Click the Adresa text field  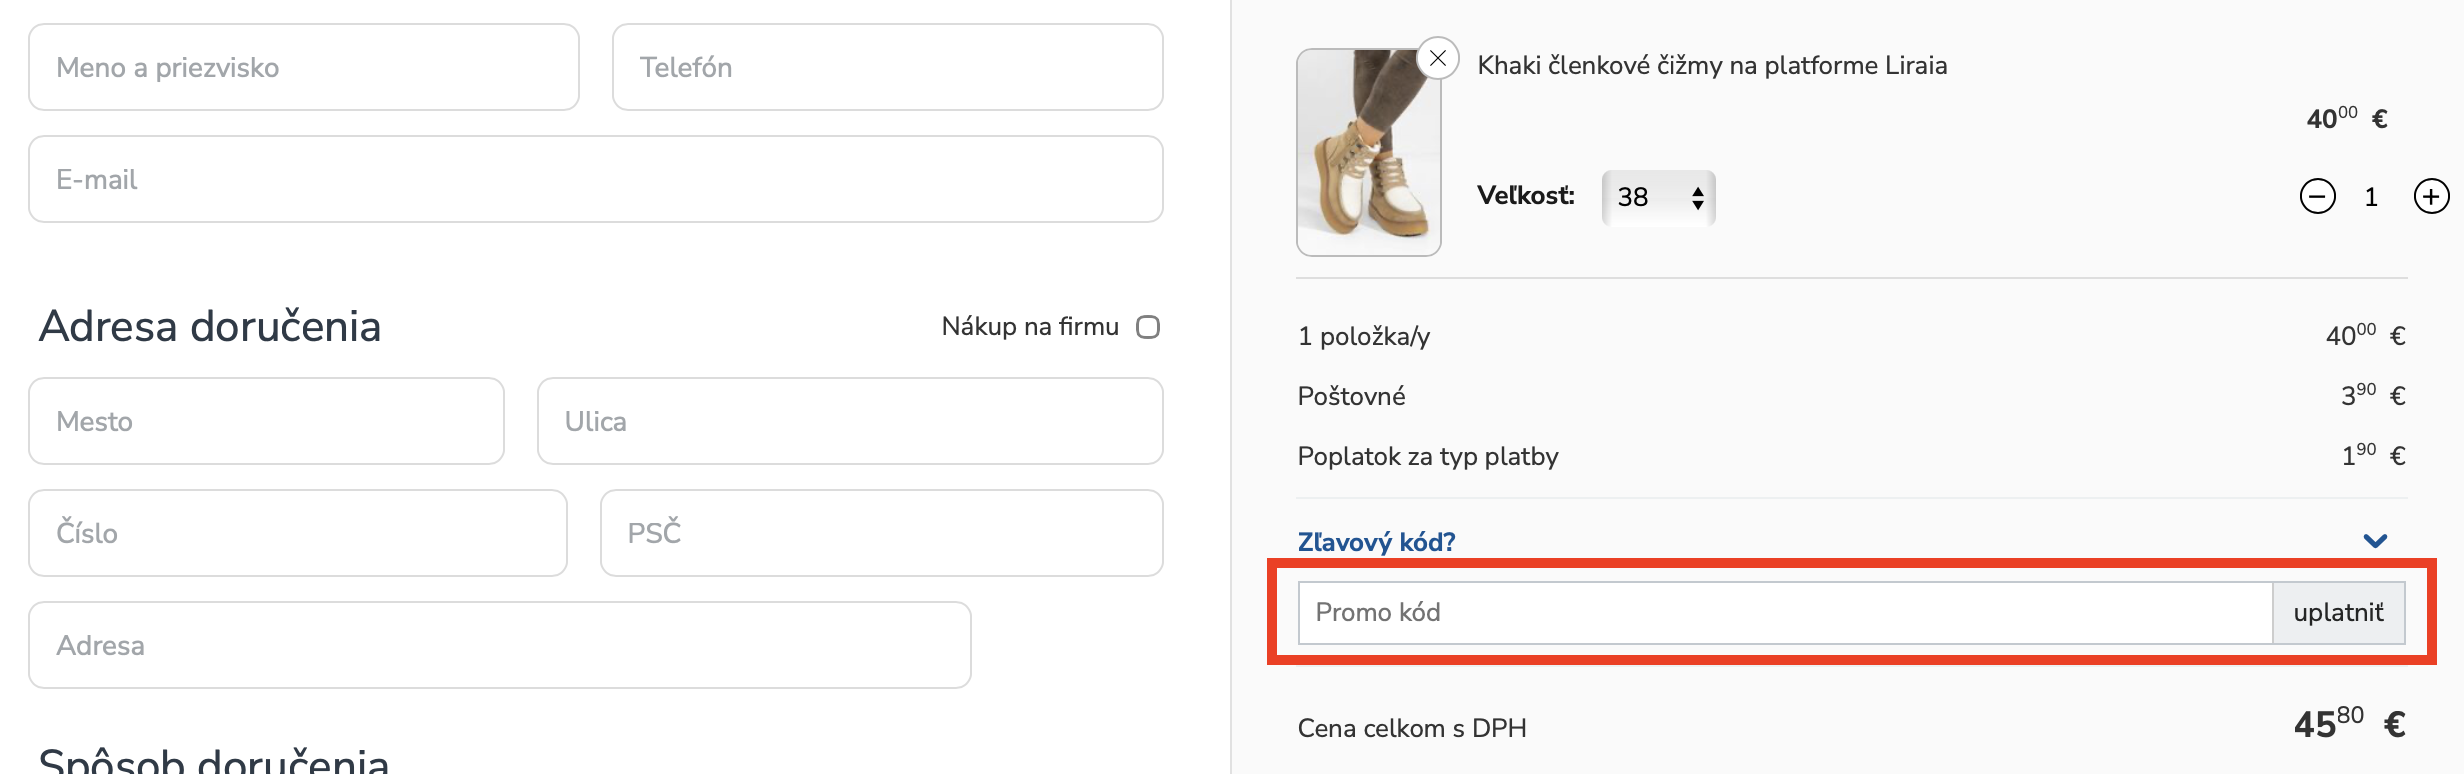[x=499, y=645]
